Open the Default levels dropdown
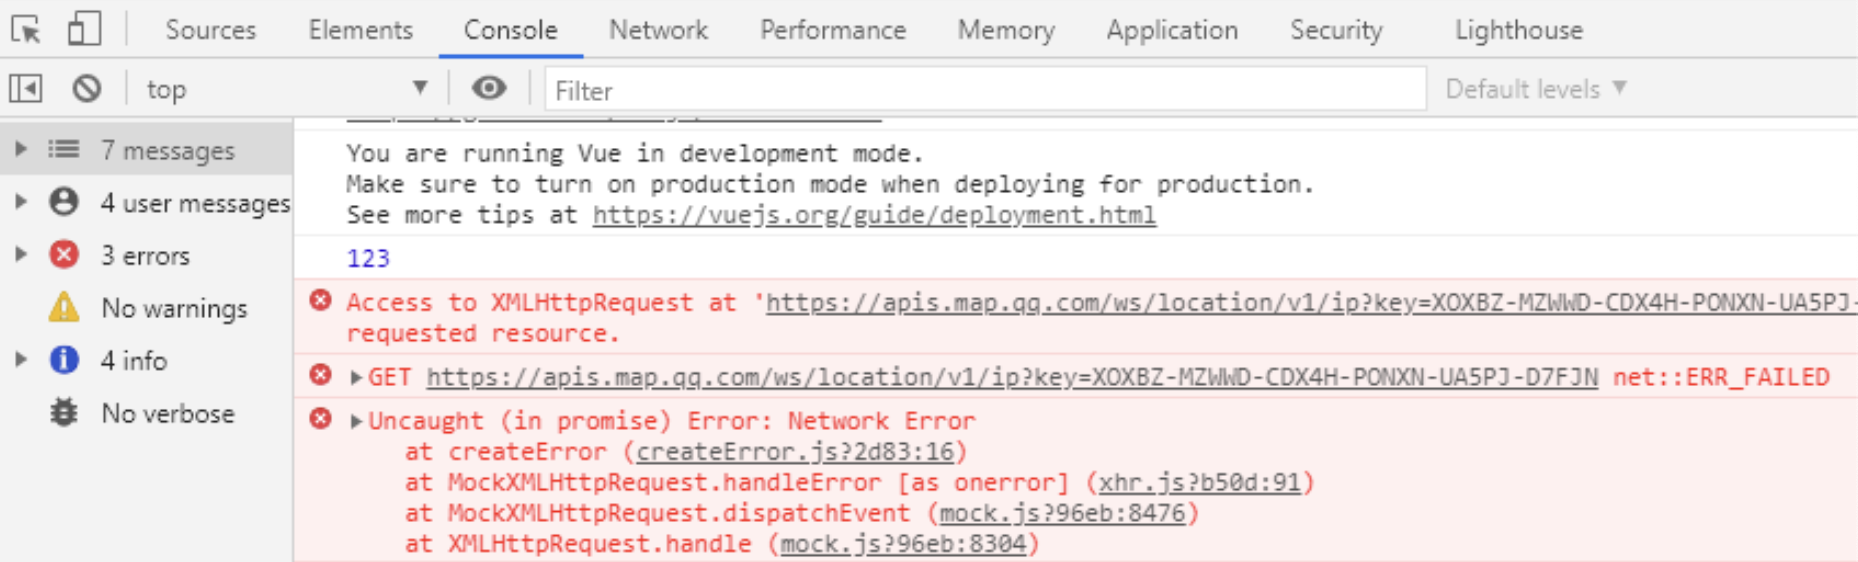Image resolution: width=1858 pixels, height=562 pixels. pyautogui.click(x=1535, y=89)
